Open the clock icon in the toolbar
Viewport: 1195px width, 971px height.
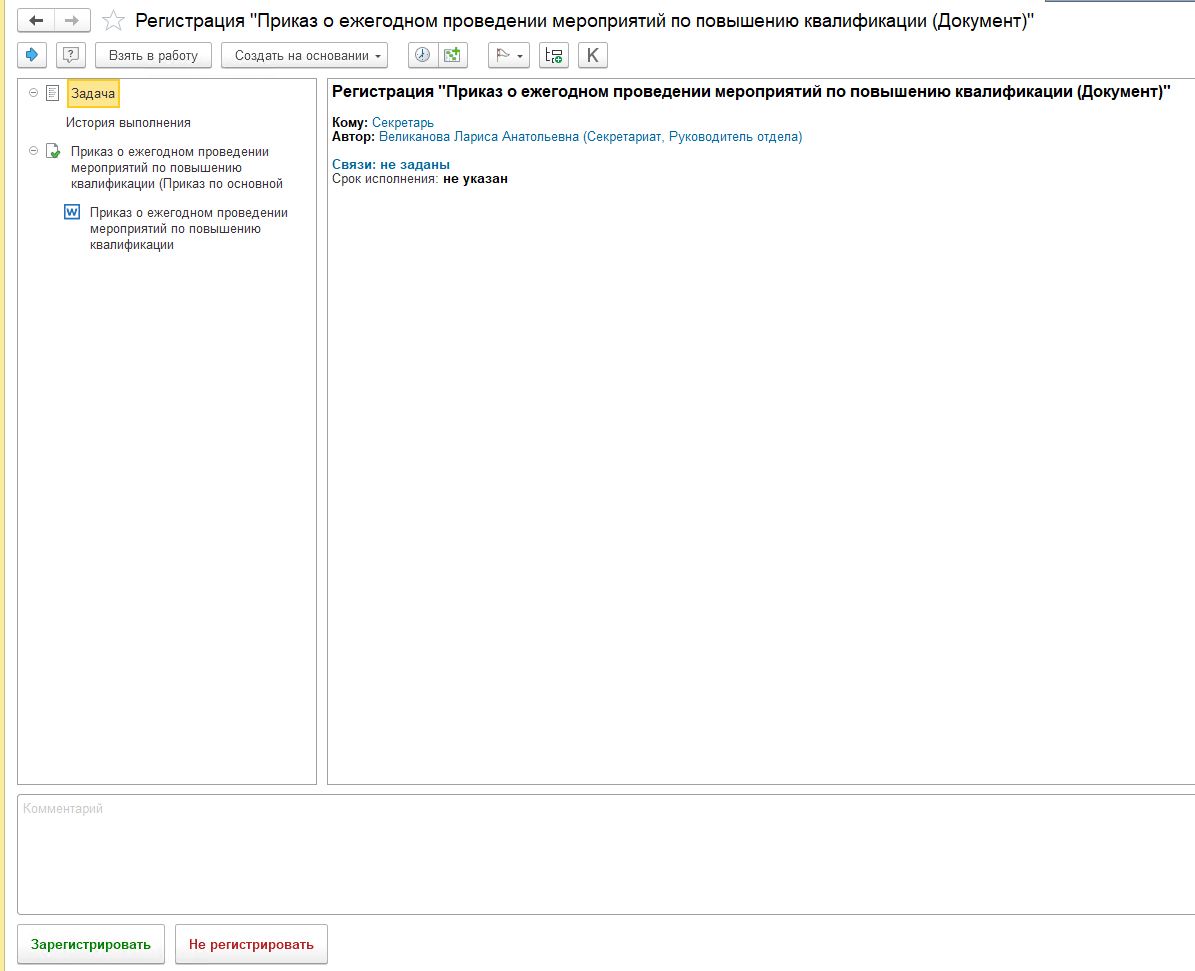[423, 55]
